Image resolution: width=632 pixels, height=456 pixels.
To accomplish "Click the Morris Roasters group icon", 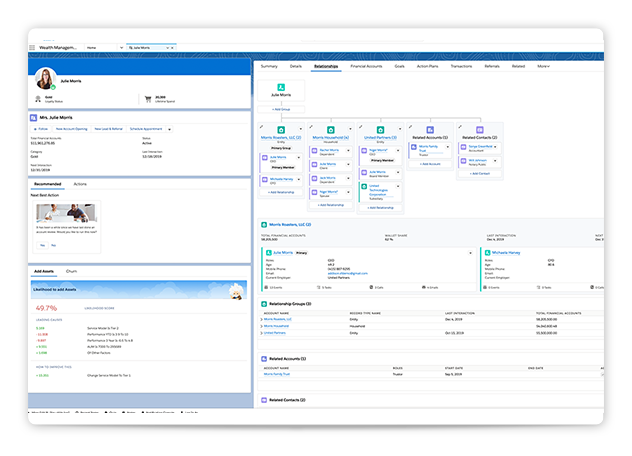I will [280, 130].
